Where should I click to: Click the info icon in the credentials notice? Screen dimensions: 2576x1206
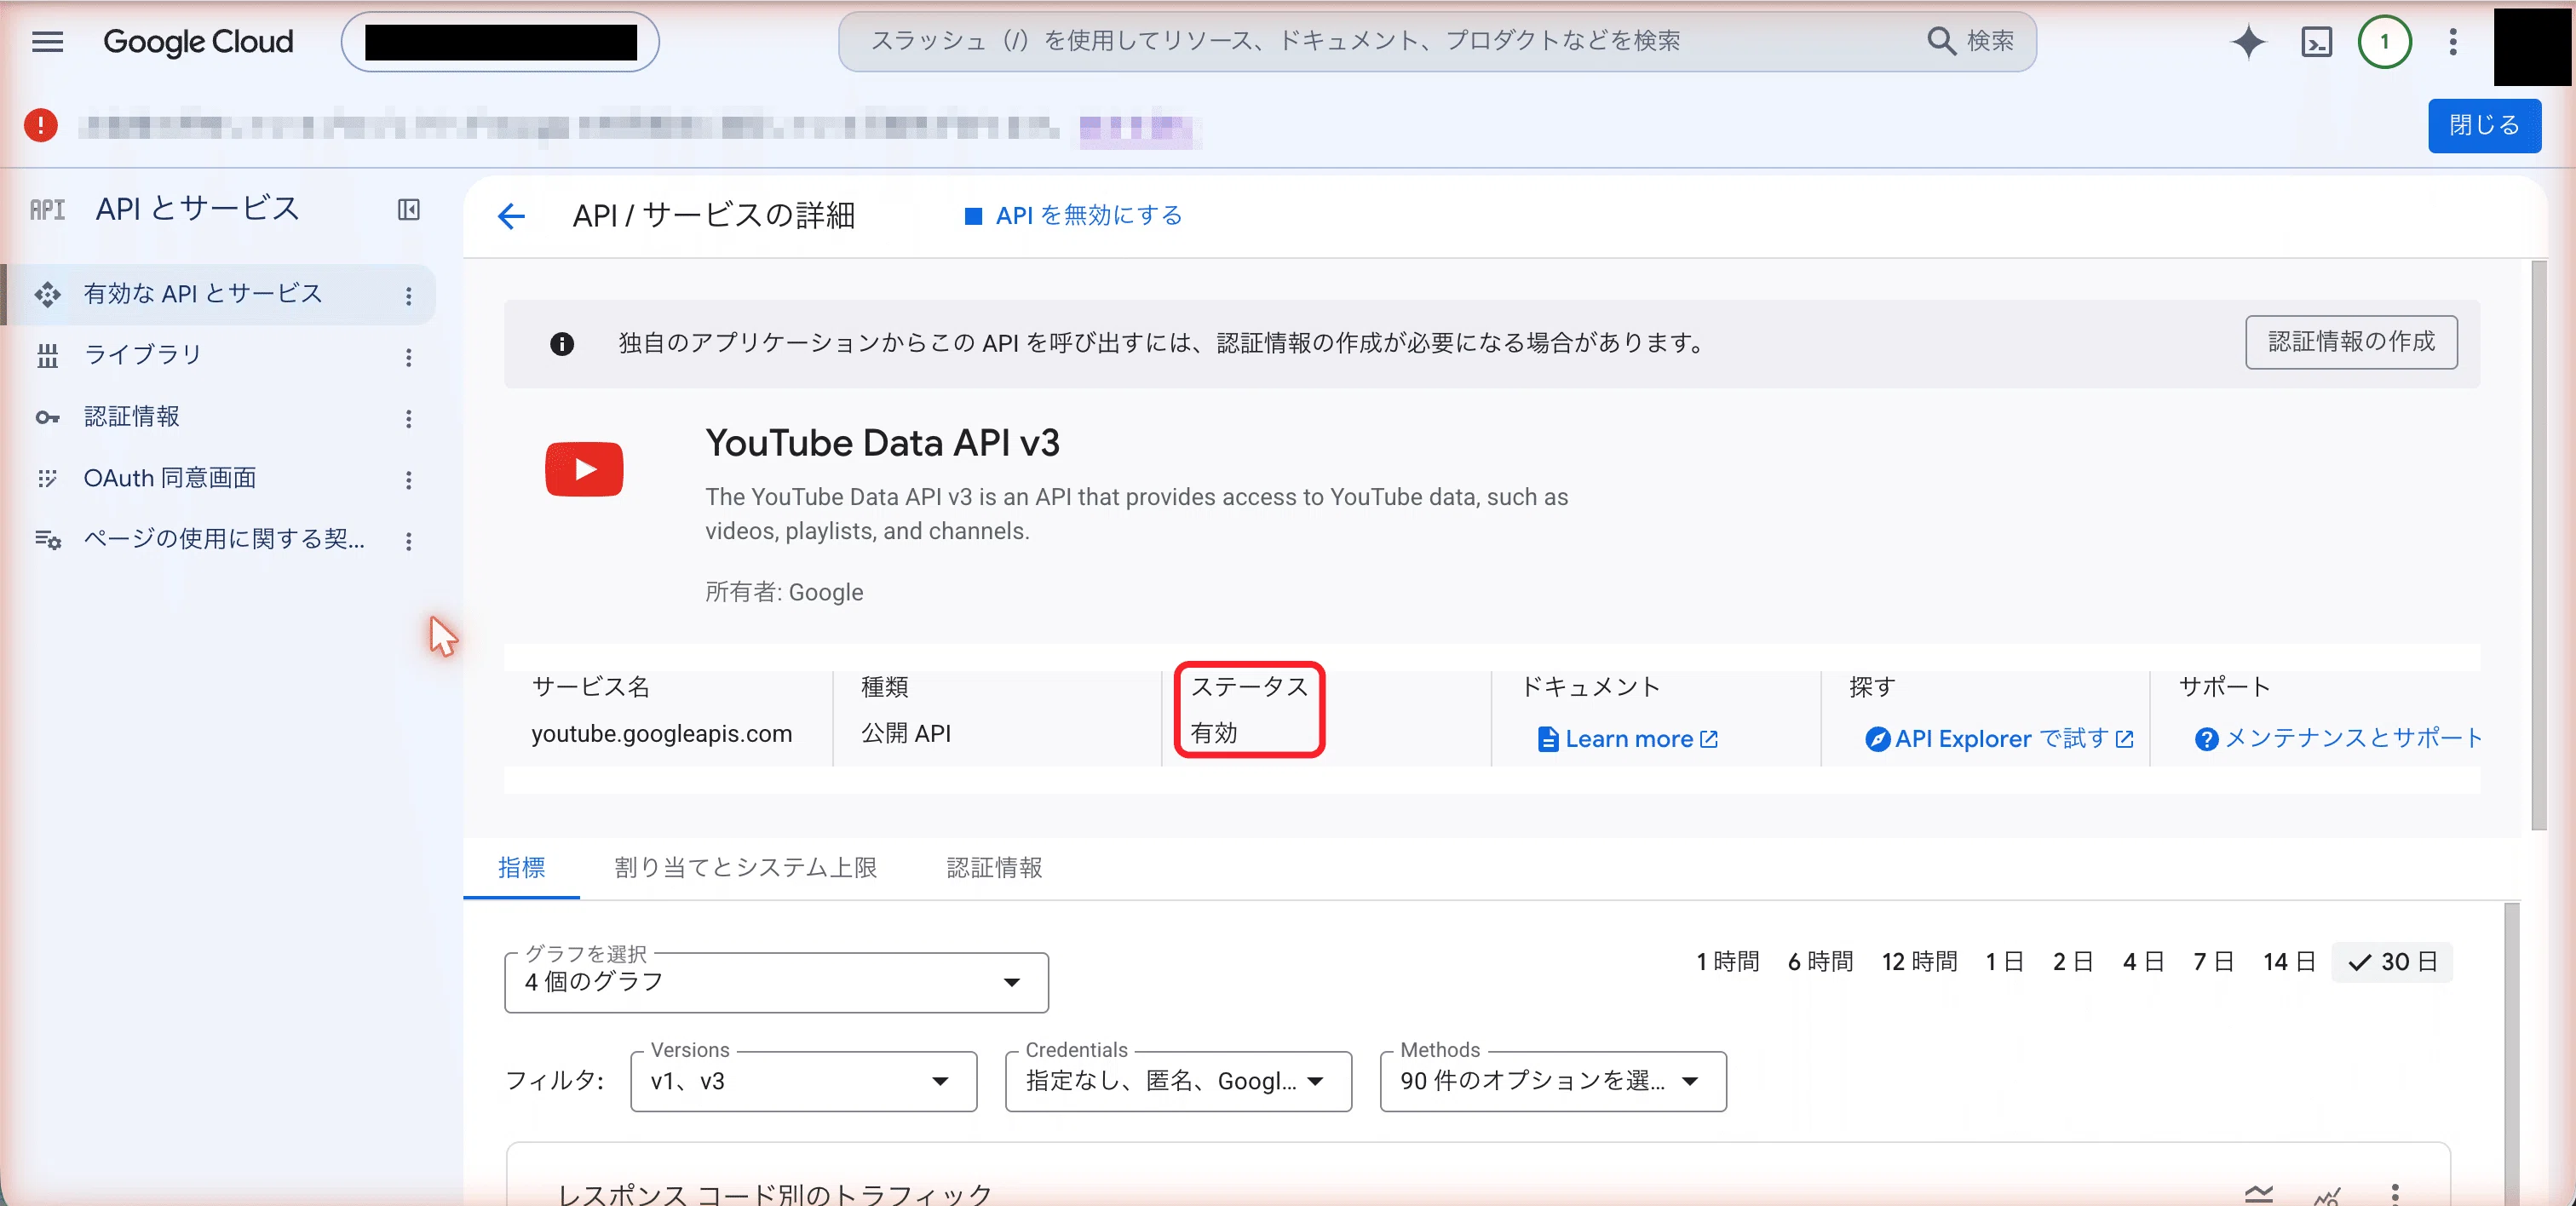point(562,344)
